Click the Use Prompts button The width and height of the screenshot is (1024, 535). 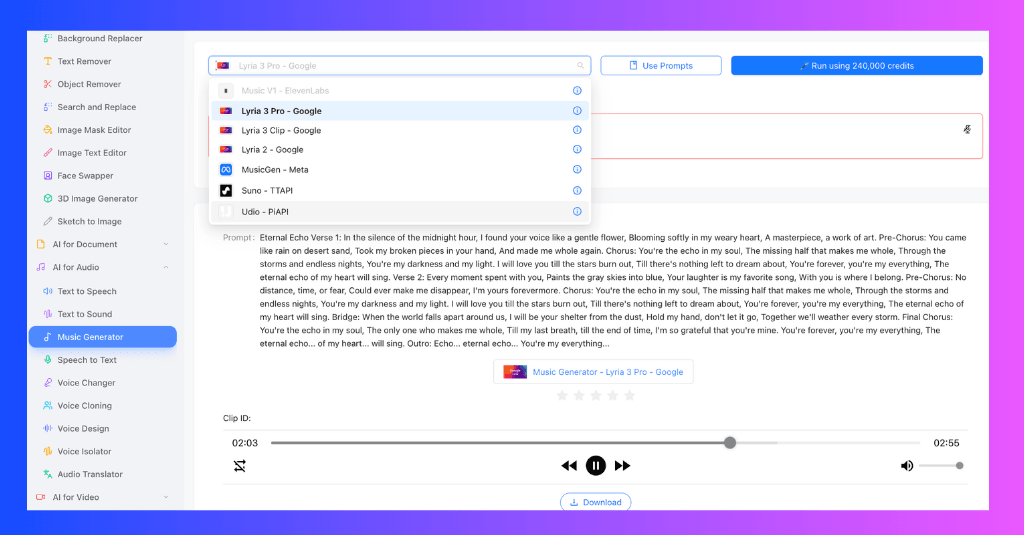point(661,66)
